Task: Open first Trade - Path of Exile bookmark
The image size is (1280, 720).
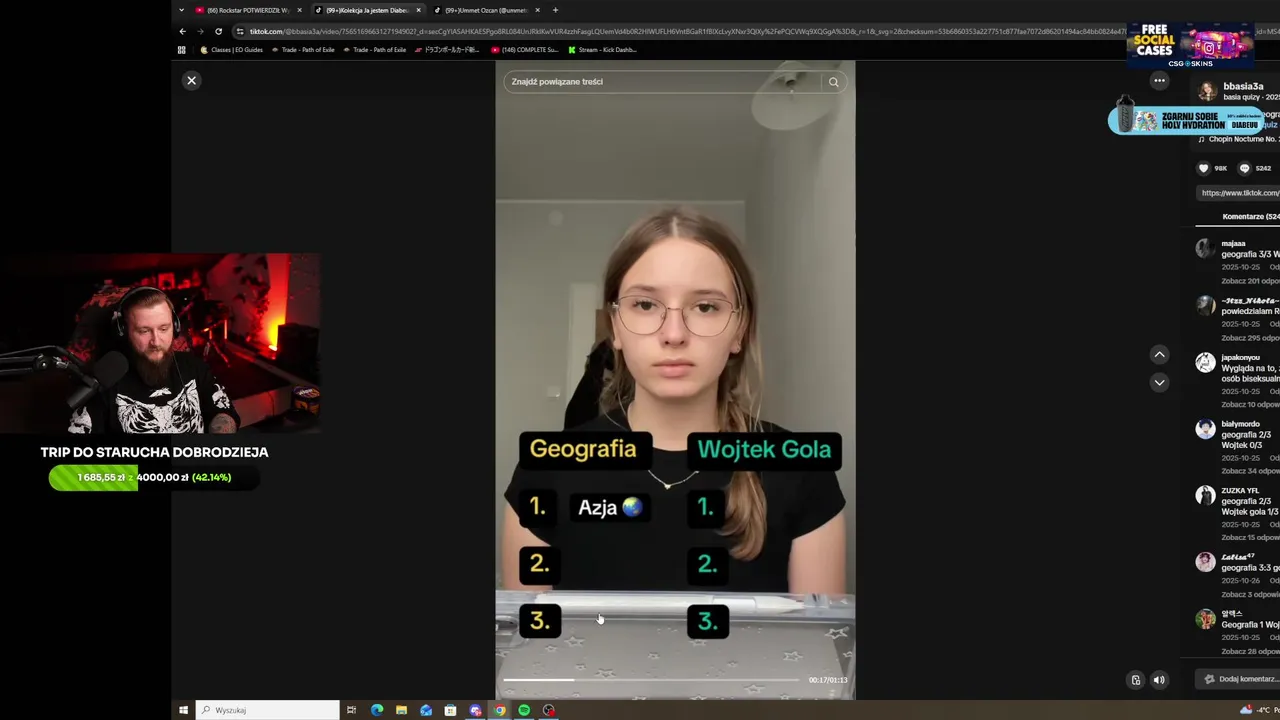Action: (303, 49)
